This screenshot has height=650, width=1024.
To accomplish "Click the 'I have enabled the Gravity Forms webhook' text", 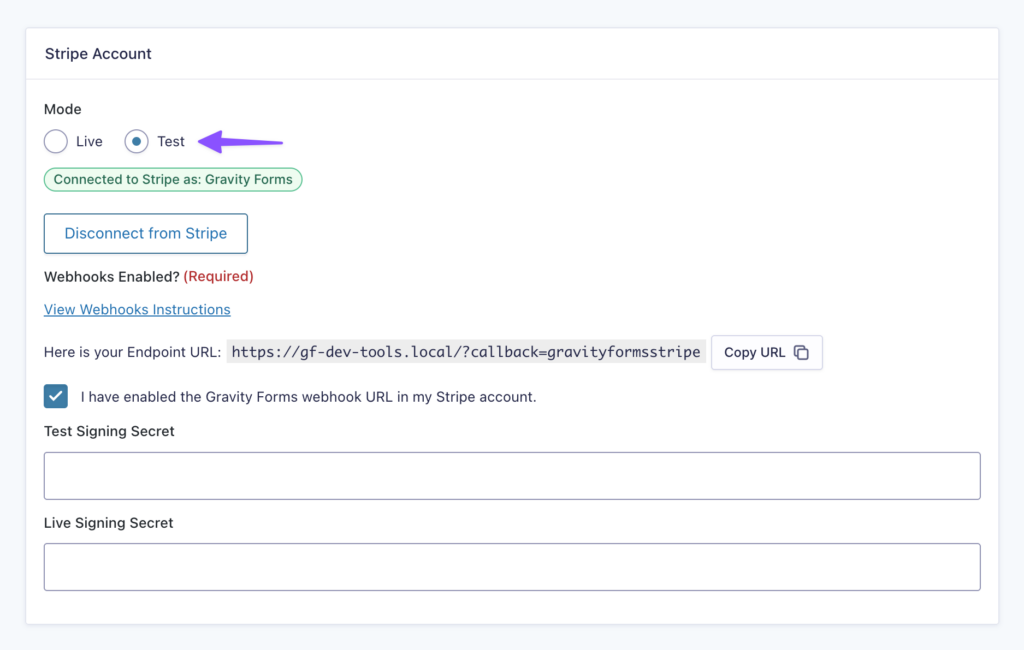I will pos(308,397).
